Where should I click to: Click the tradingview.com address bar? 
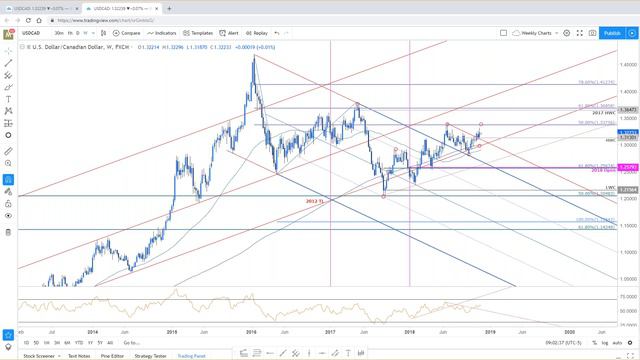click(x=105, y=20)
